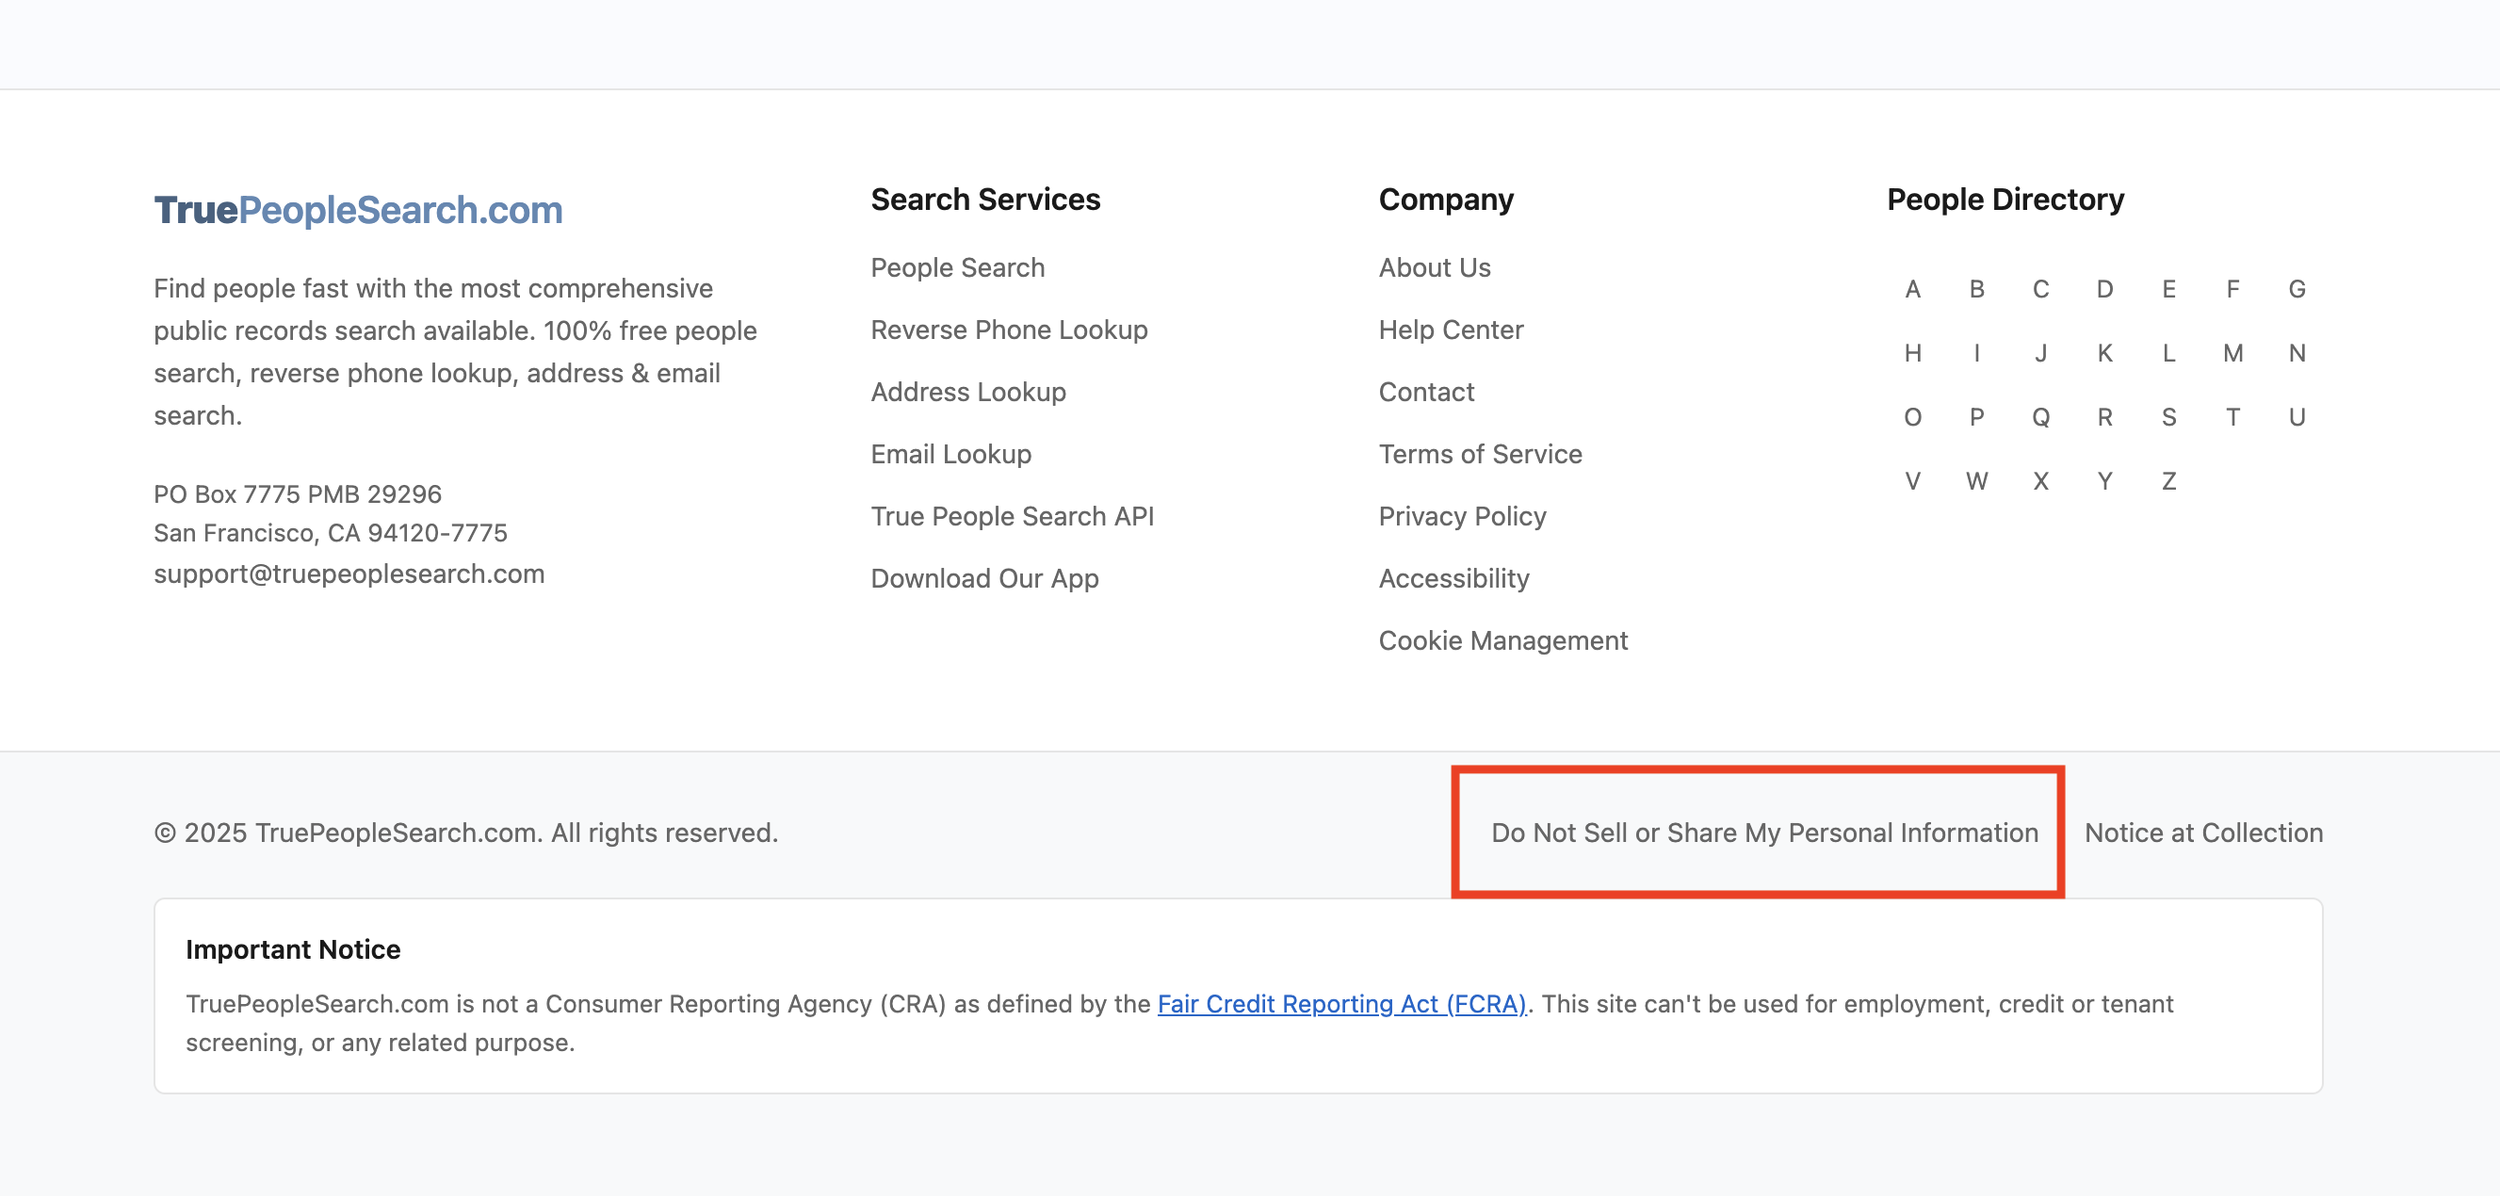Open the Contact page link
The width and height of the screenshot is (2500, 1196).
[x=1426, y=392]
